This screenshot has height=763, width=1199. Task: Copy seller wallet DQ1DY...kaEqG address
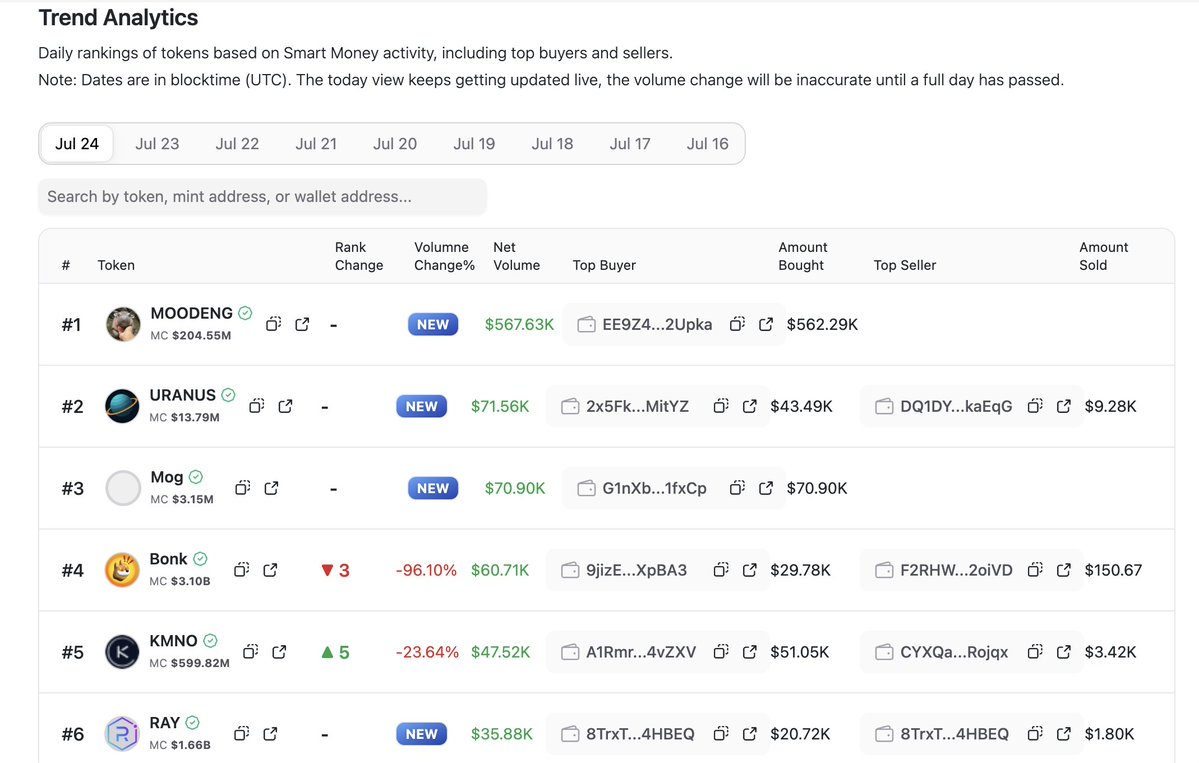point(1035,406)
